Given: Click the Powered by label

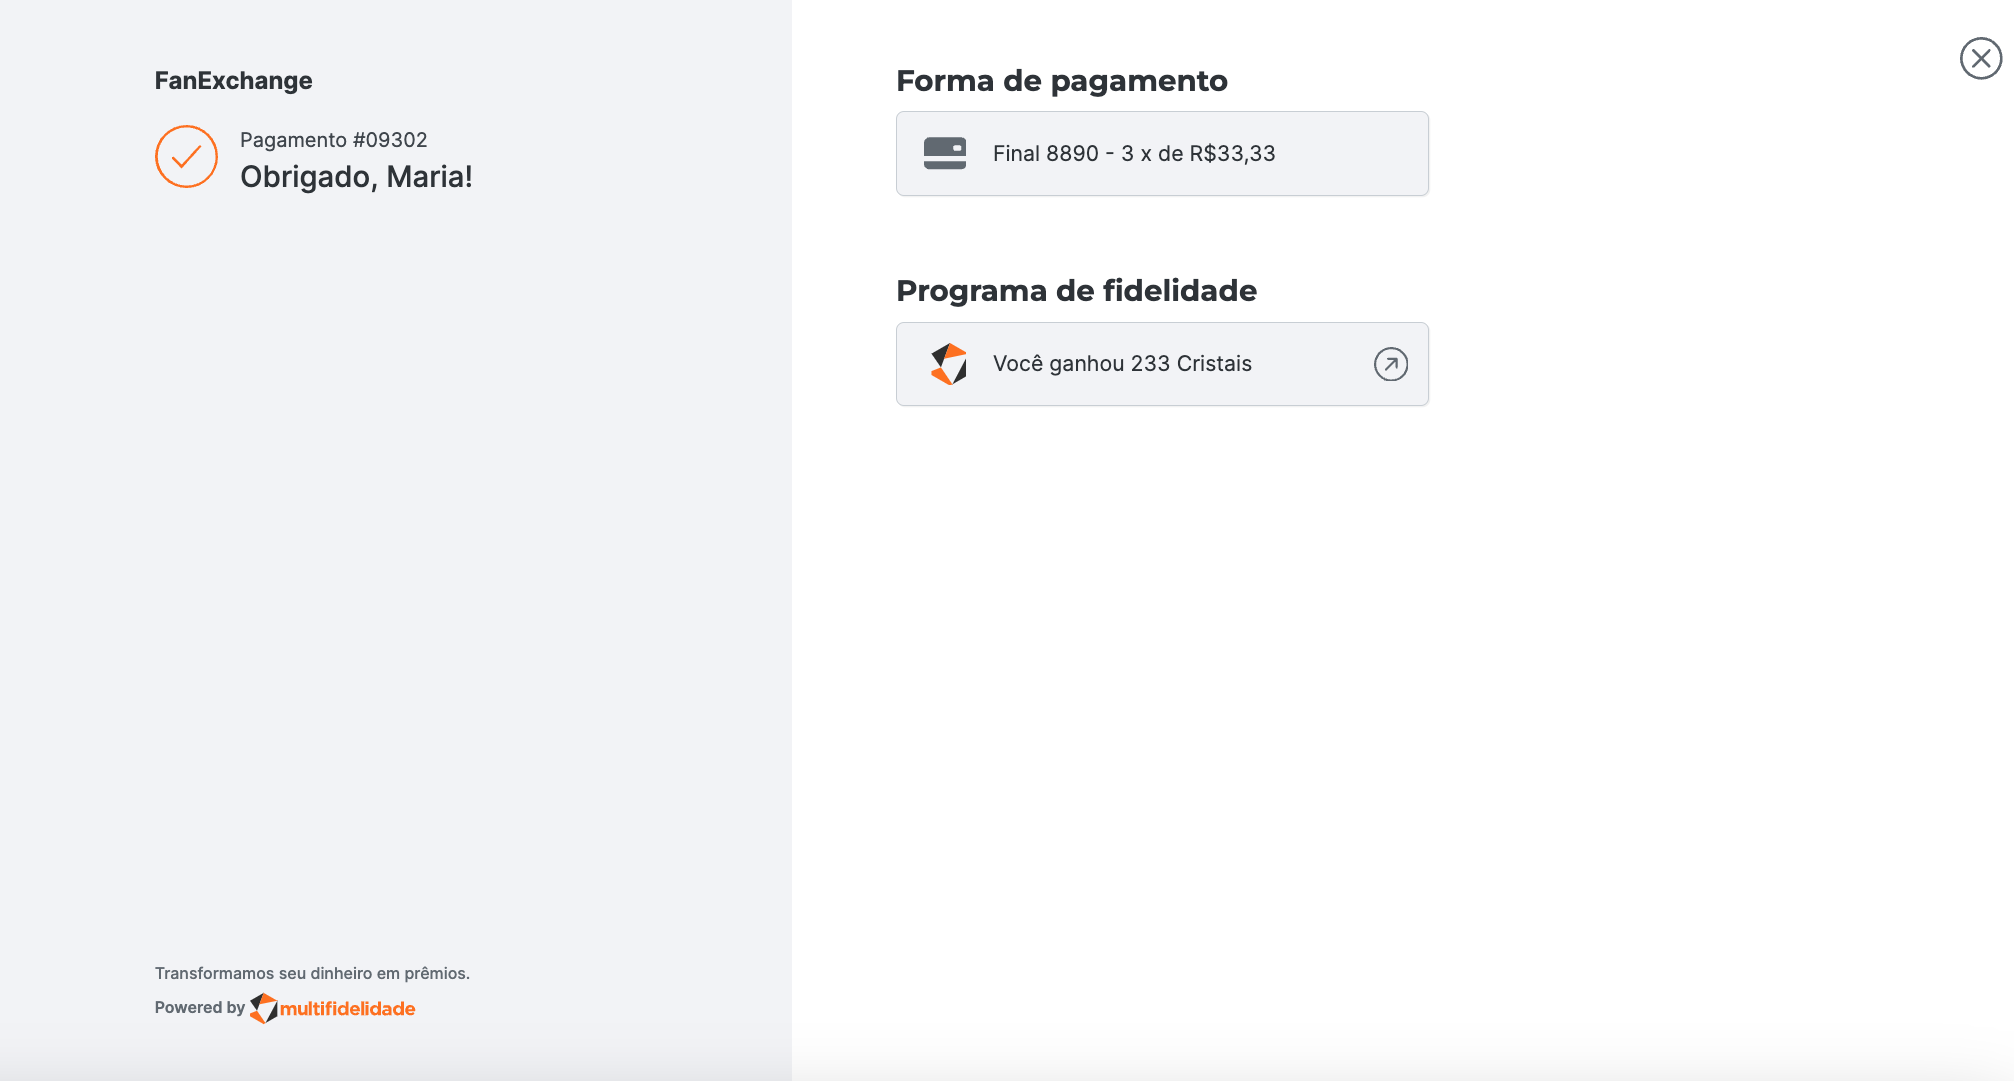Looking at the screenshot, I should click(199, 1007).
